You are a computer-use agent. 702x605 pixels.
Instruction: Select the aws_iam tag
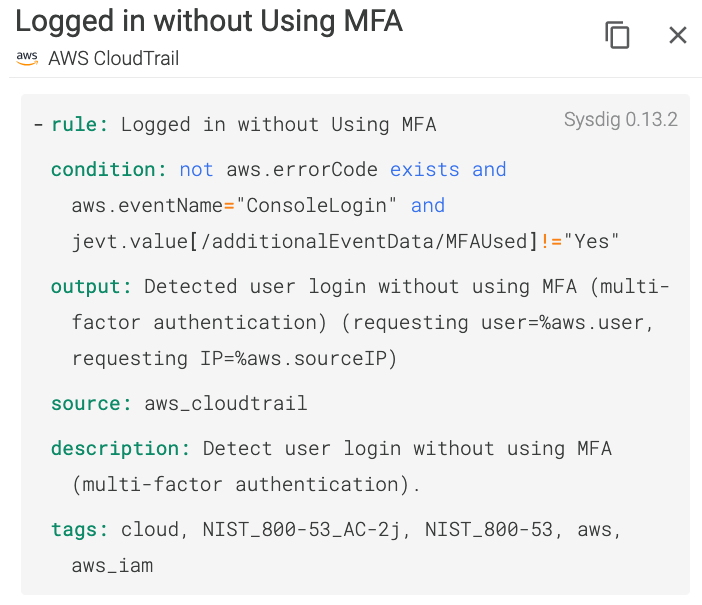[112, 565]
